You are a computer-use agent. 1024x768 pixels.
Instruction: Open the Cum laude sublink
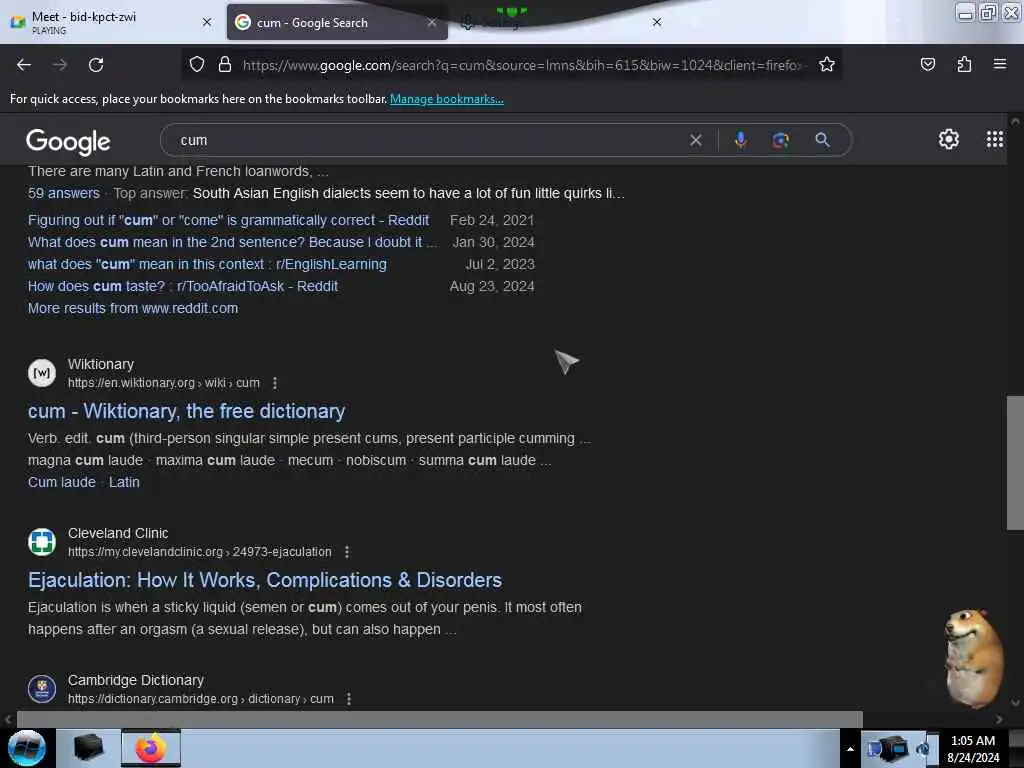coord(61,482)
